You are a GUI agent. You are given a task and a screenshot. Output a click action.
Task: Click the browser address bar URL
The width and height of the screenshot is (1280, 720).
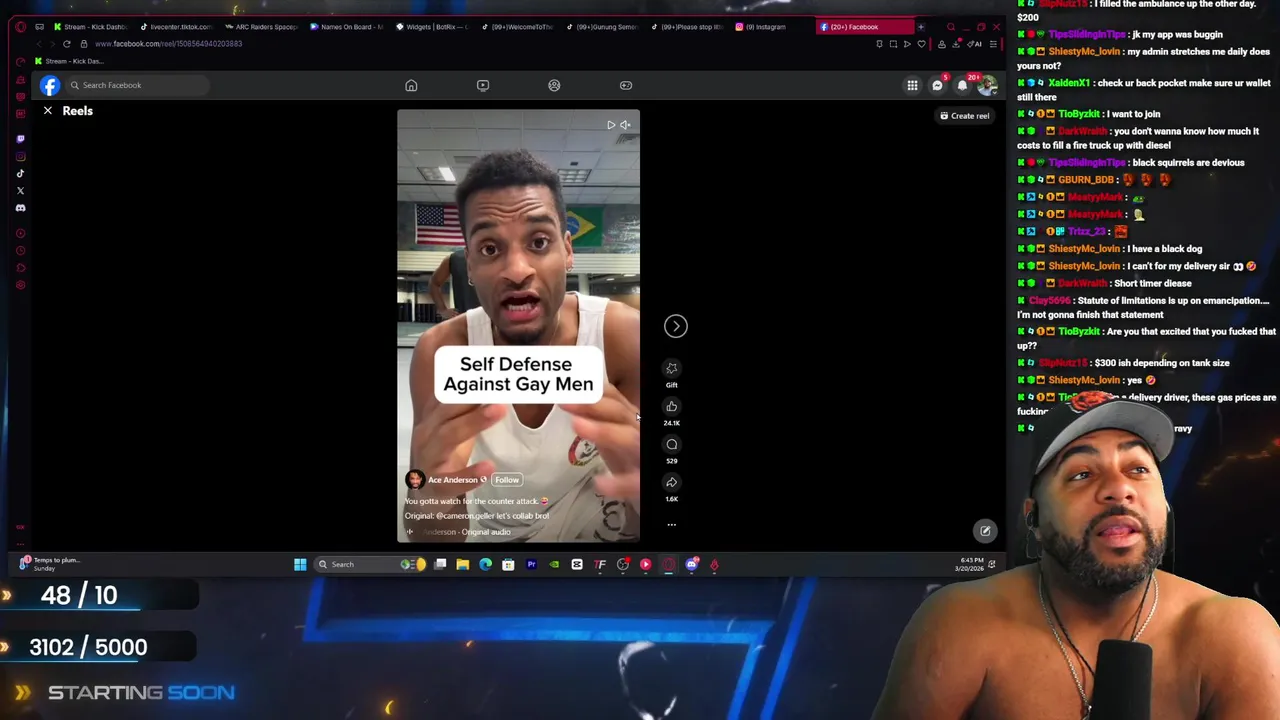[168, 44]
